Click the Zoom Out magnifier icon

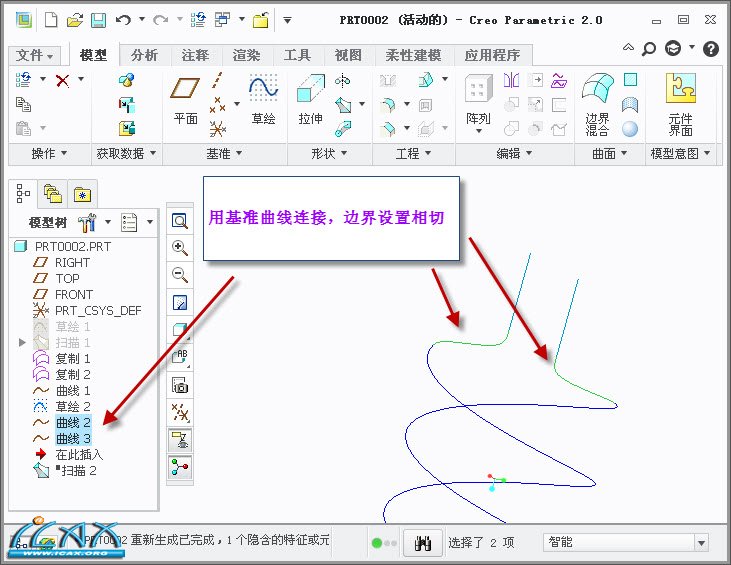pyautogui.click(x=180, y=275)
